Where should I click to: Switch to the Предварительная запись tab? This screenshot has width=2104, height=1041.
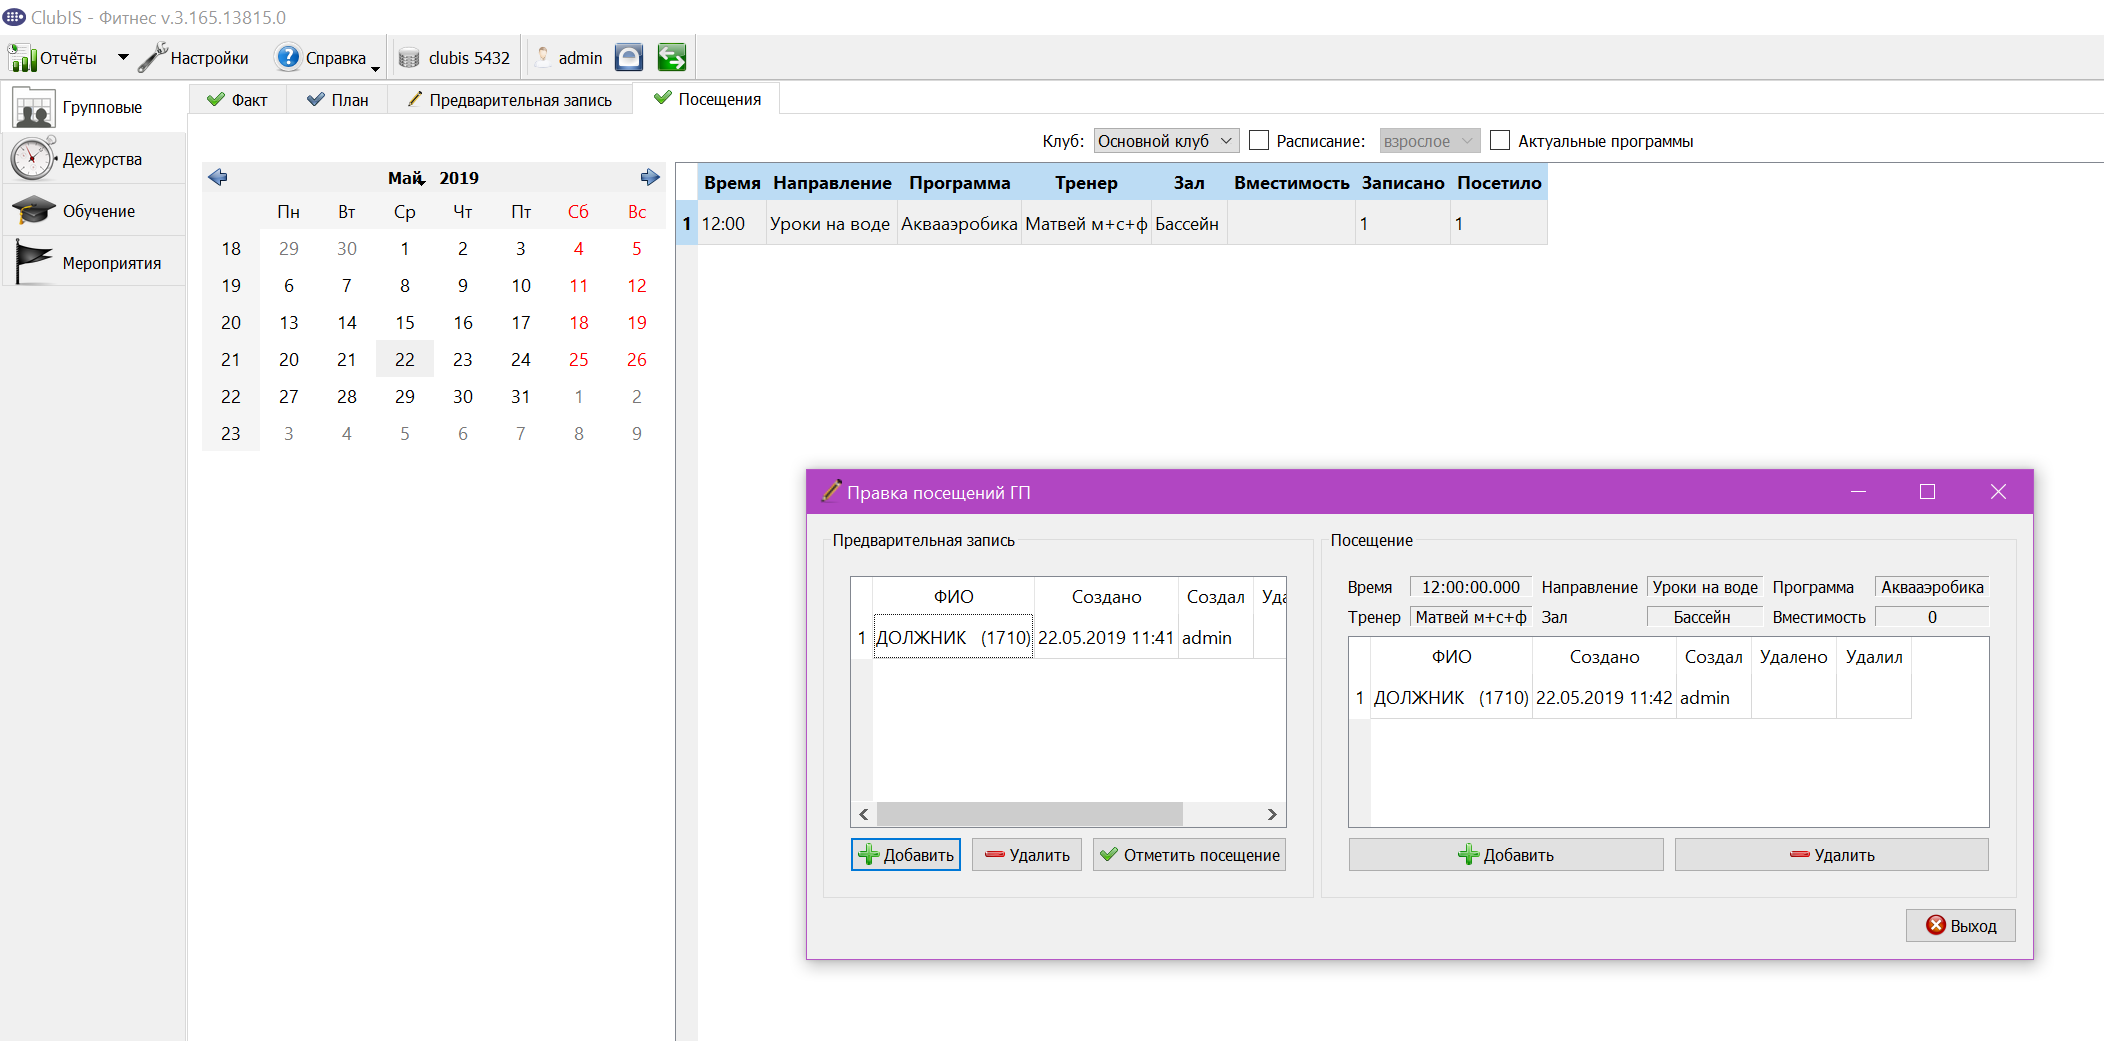510,100
